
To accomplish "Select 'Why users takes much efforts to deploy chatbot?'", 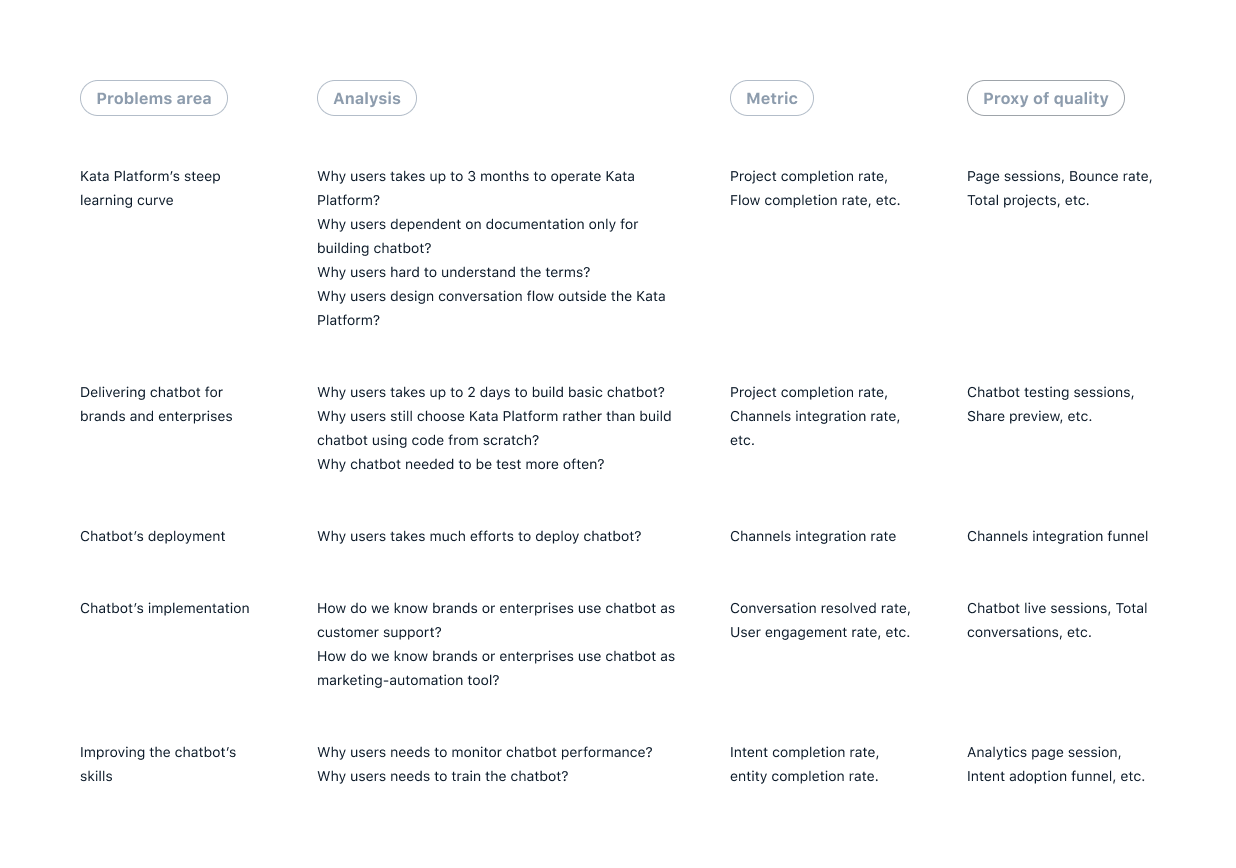I will [479, 536].
